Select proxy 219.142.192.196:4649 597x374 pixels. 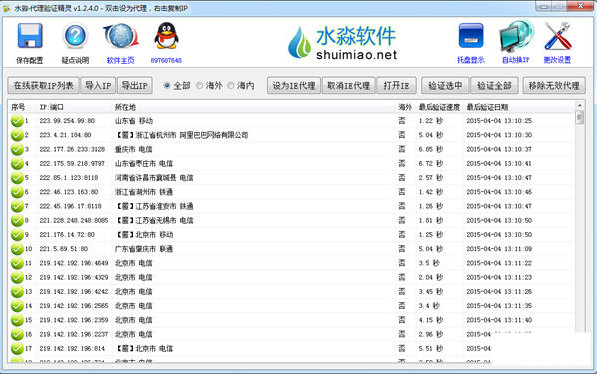tap(73, 263)
